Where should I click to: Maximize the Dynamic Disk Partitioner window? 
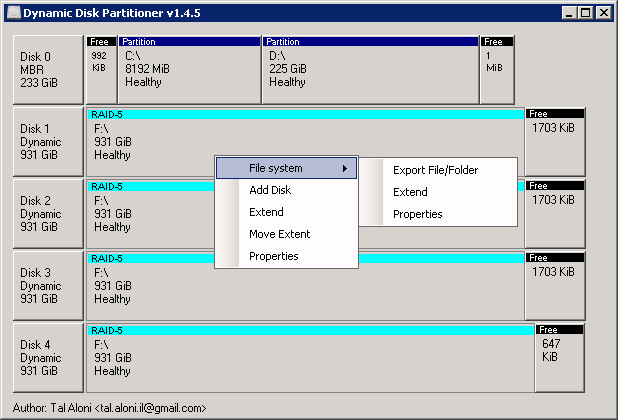[586, 13]
